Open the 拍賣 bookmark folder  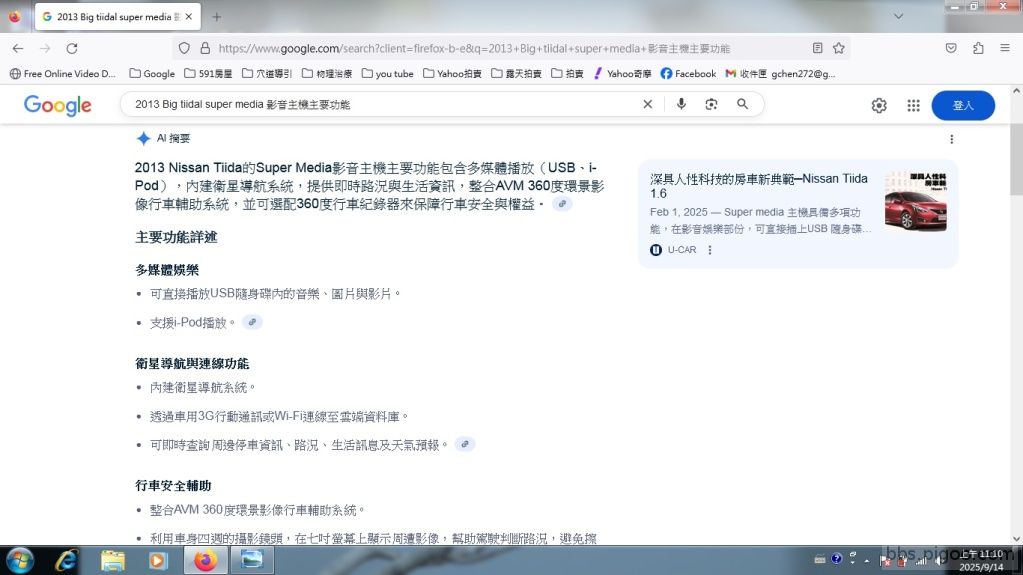click(x=567, y=74)
